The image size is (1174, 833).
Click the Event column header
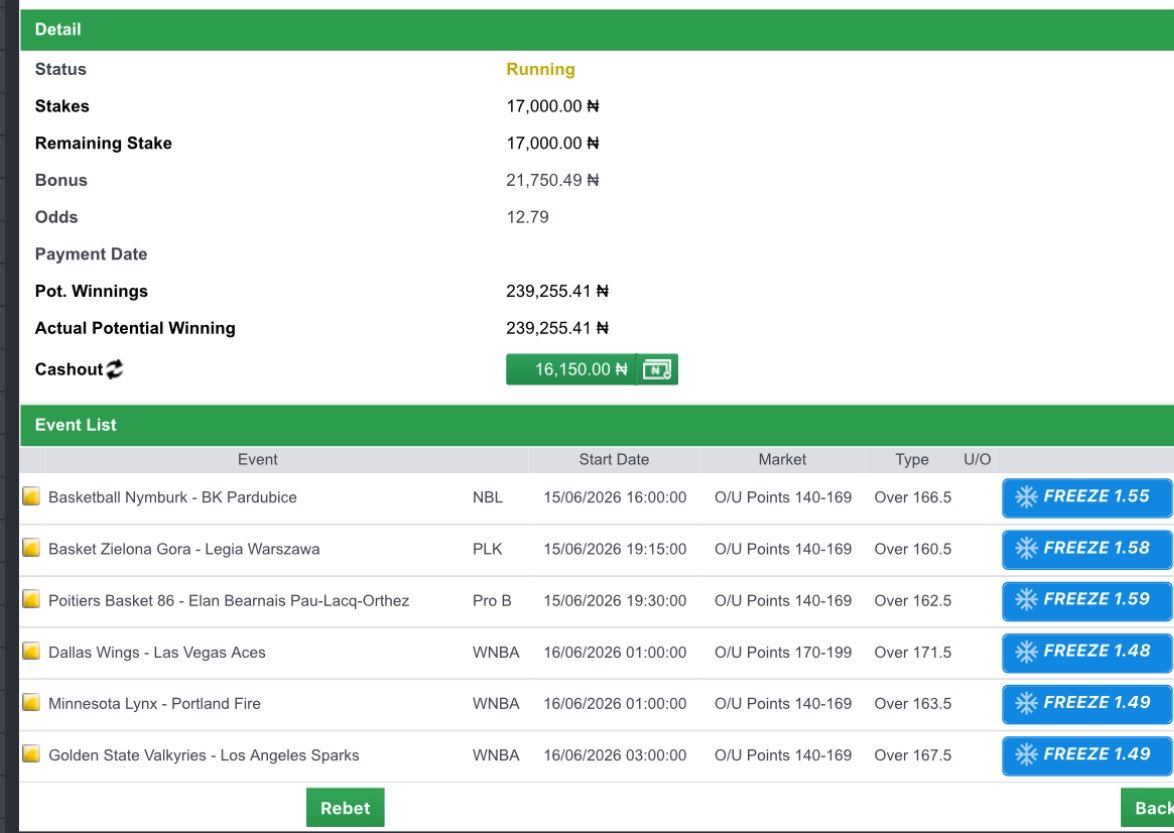pos(257,460)
